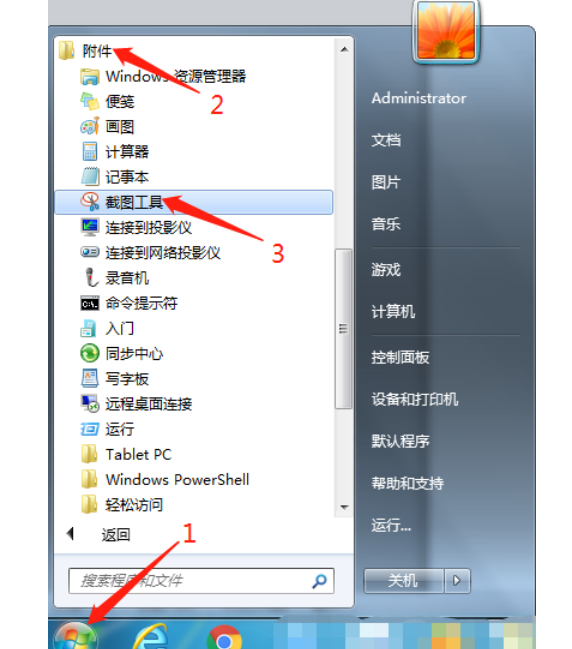Click the 关机 shutdown button
This screenshot has width=572, height=649.
[404, 581]
